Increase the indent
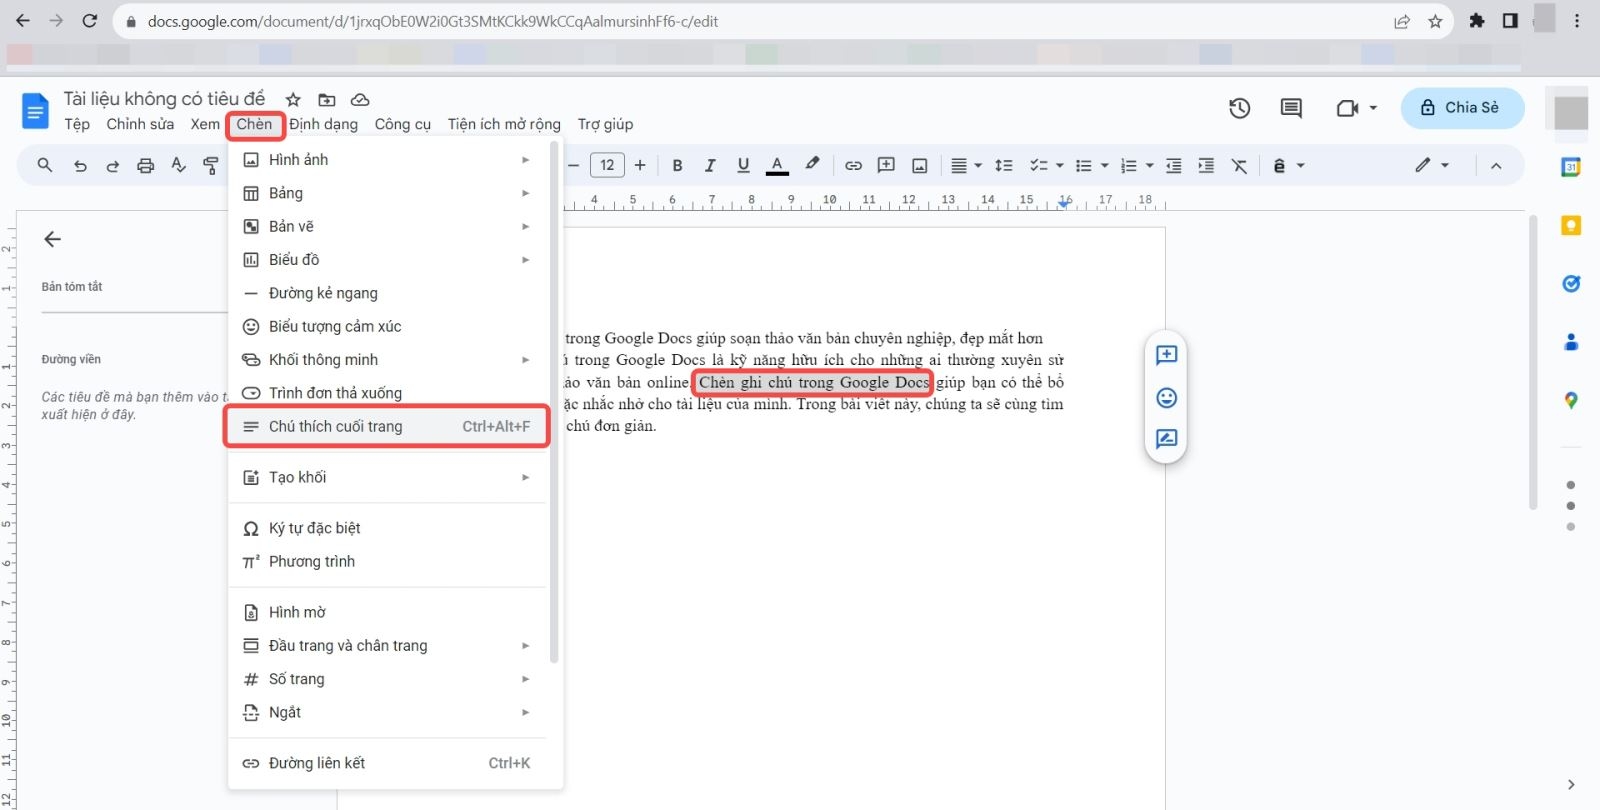Viewport: 1600px width, 810px height. coord(1206,166)
